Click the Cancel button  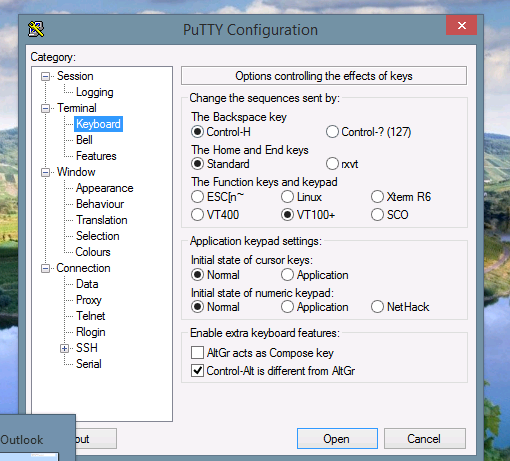click(425, 439)
